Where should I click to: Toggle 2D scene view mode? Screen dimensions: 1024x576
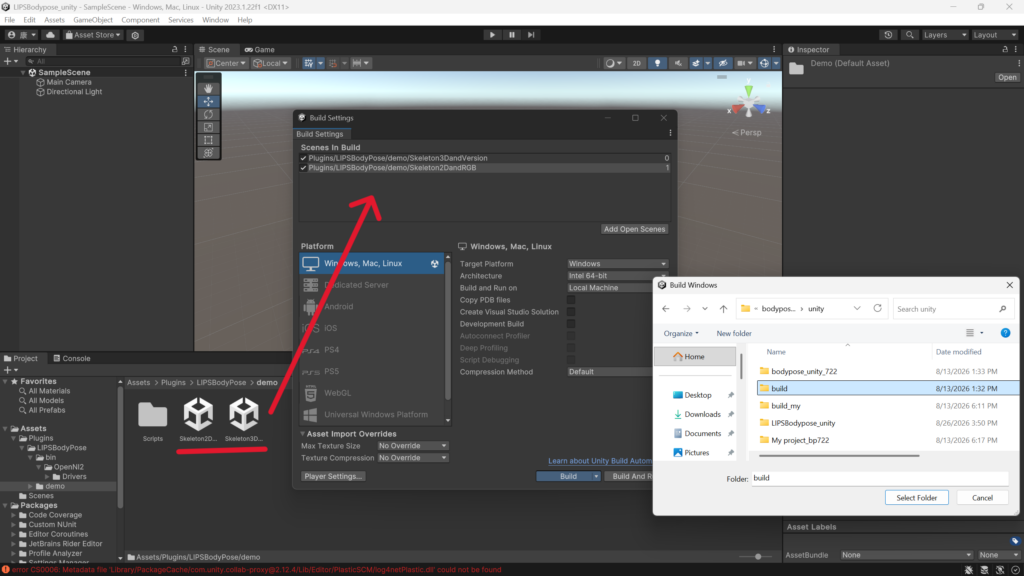point(636,63)
